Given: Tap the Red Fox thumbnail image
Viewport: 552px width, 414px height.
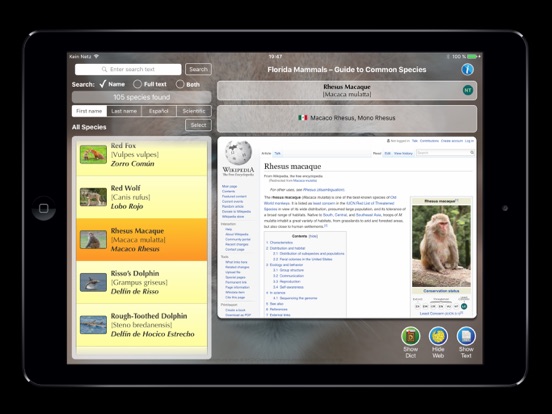Looking at the screenshot, I should click(93, 155).
